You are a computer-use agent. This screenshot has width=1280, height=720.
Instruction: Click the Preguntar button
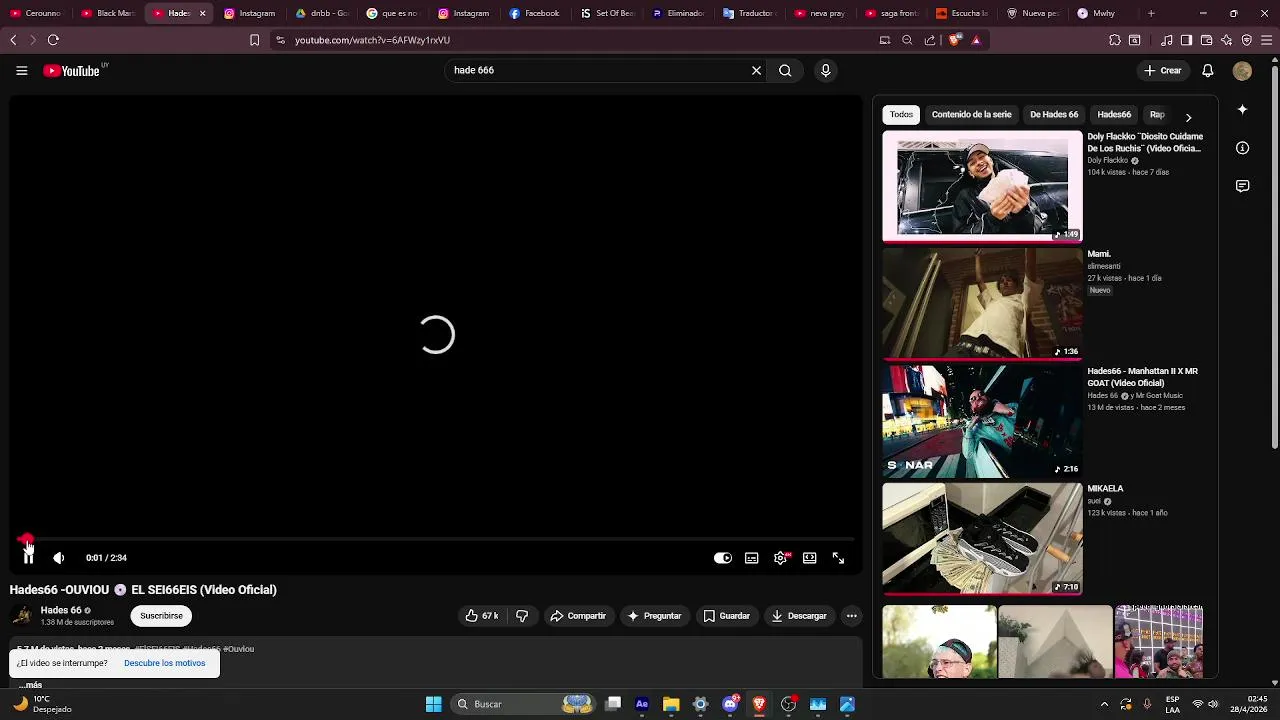click(654, 616)
